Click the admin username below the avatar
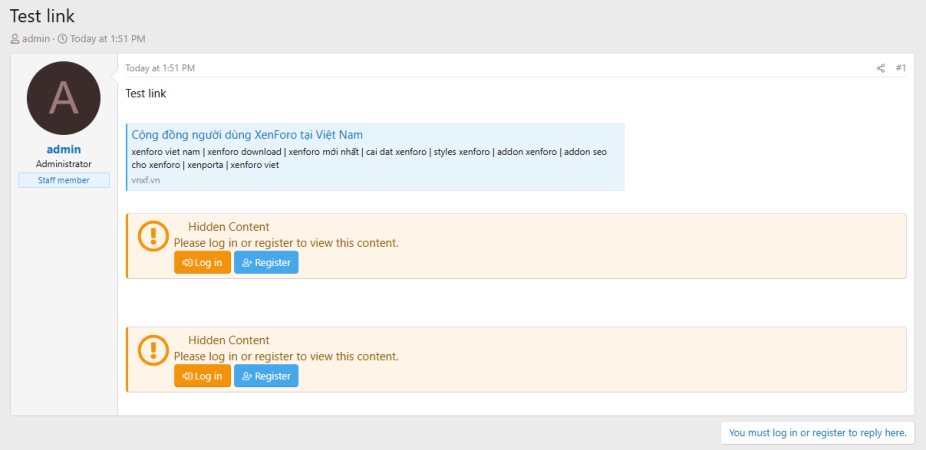Viewport: 926px width, 450px height. (64, 149)
